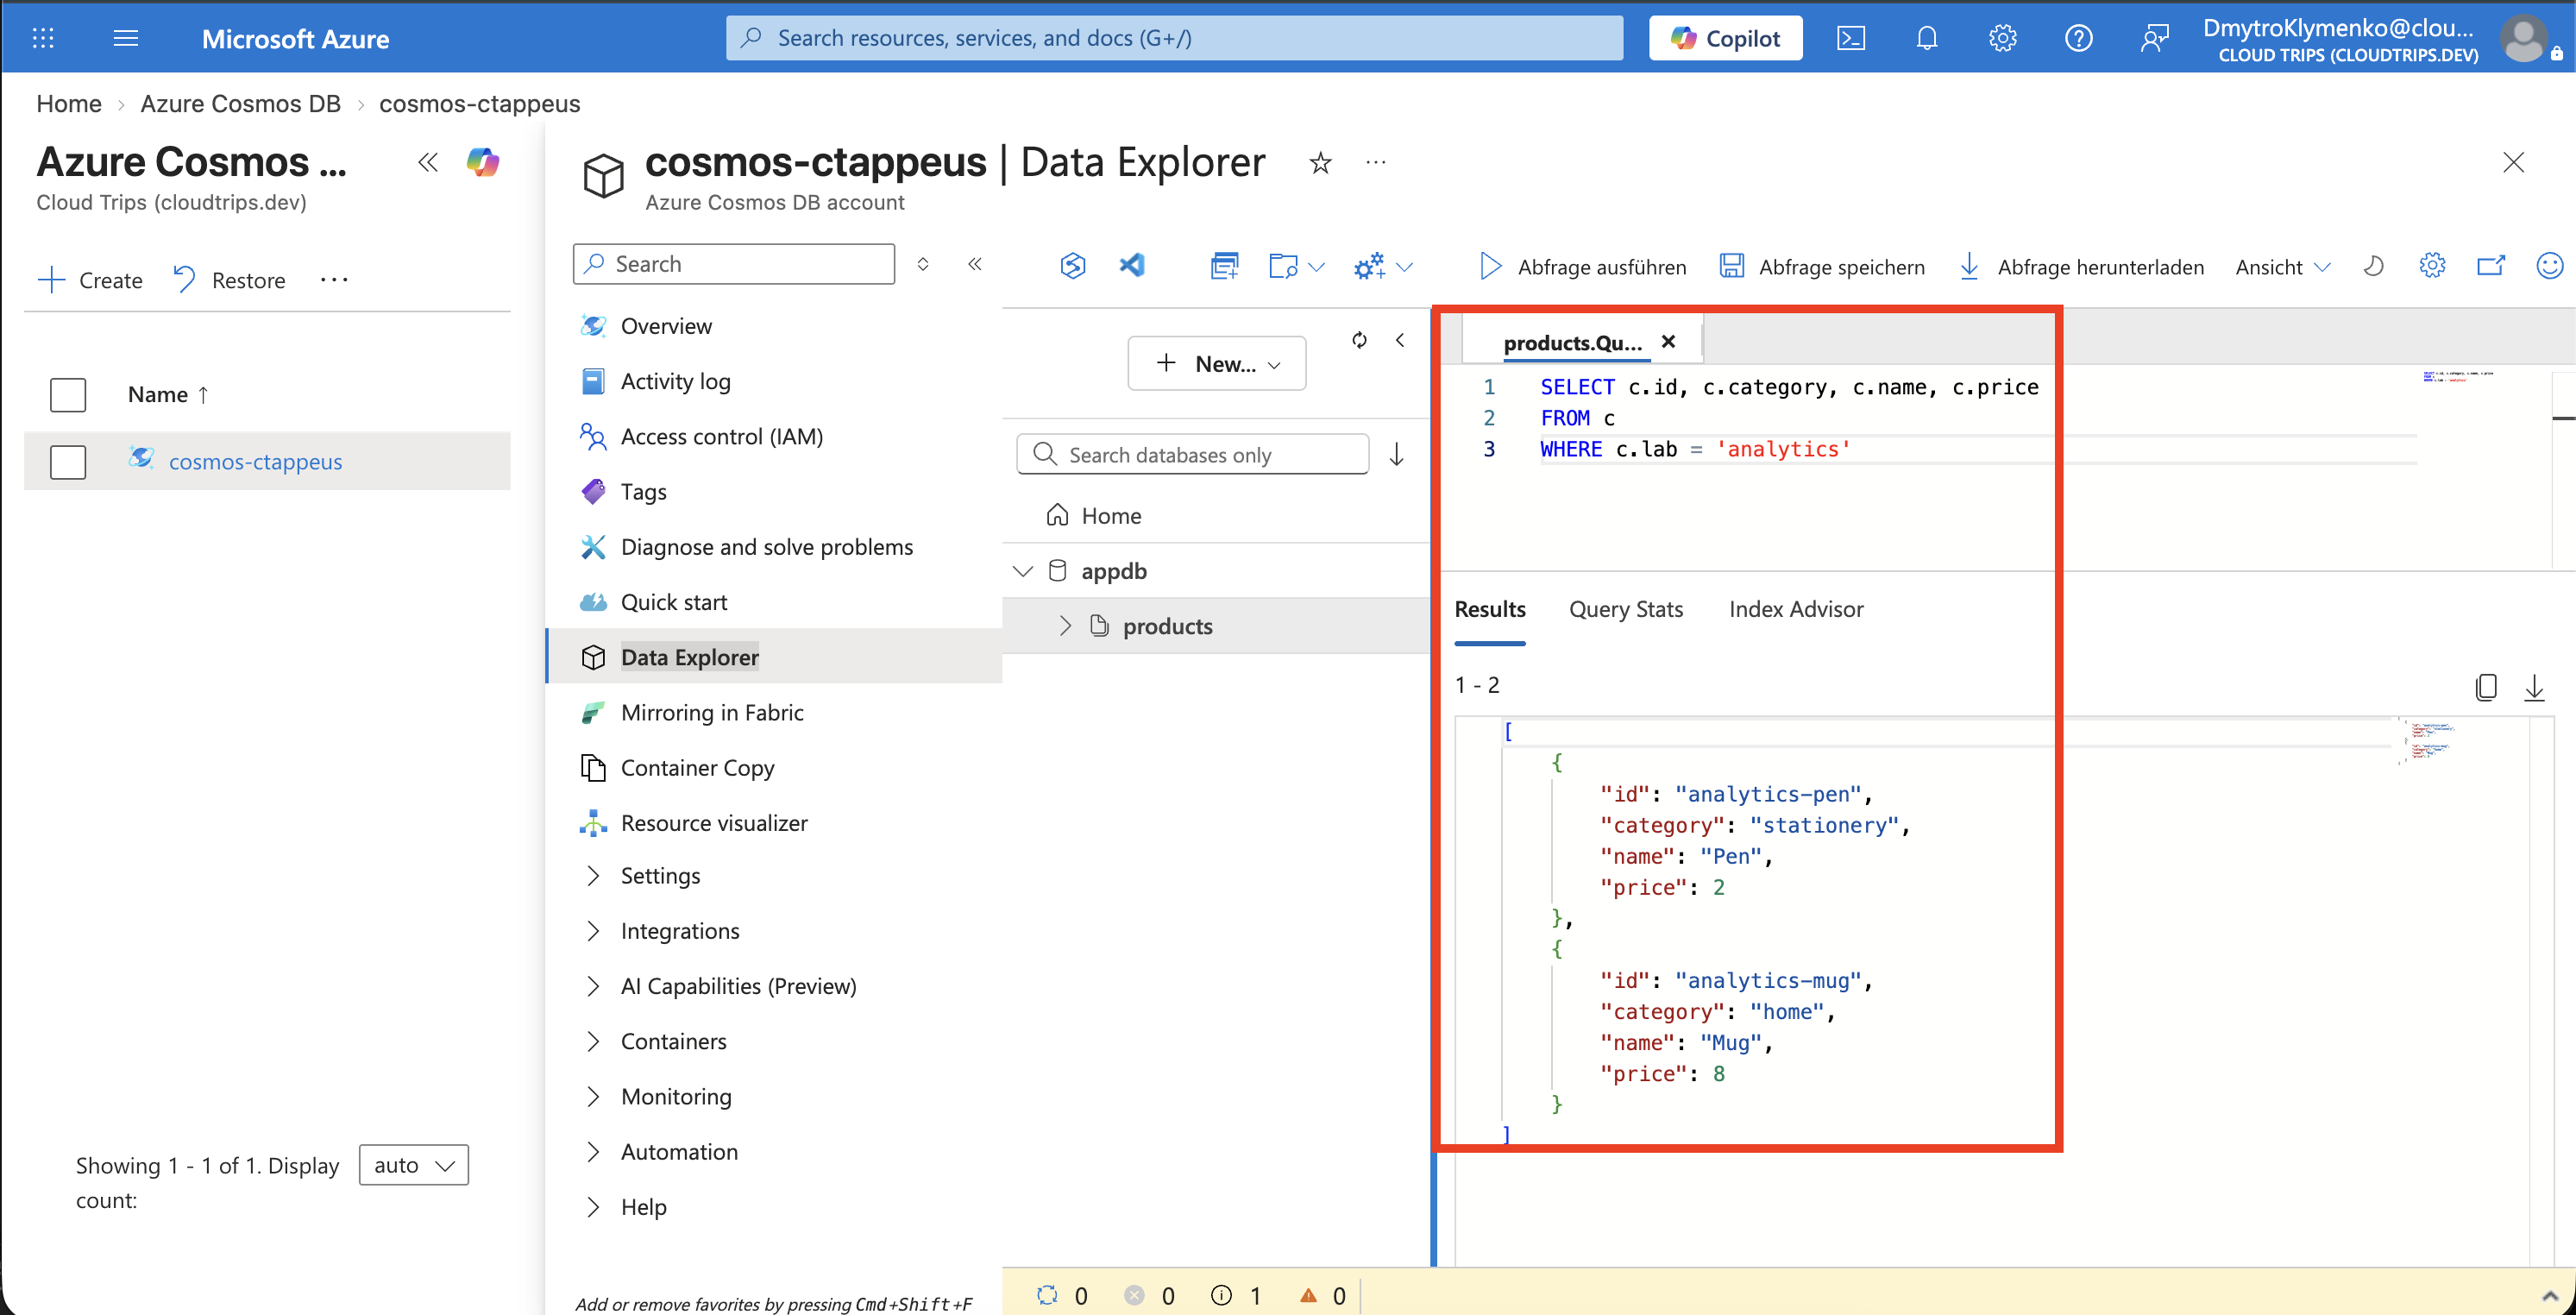Open the Azure portal apps grid icon
2576x1315 pixels.
tap(43, 38)
